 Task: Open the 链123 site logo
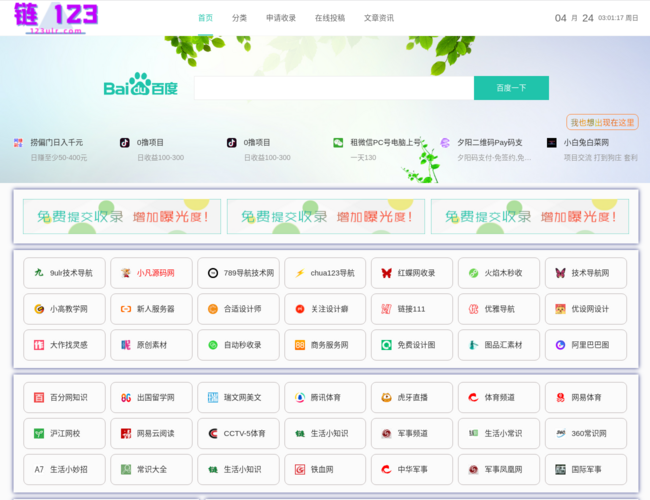coord(56,18)
